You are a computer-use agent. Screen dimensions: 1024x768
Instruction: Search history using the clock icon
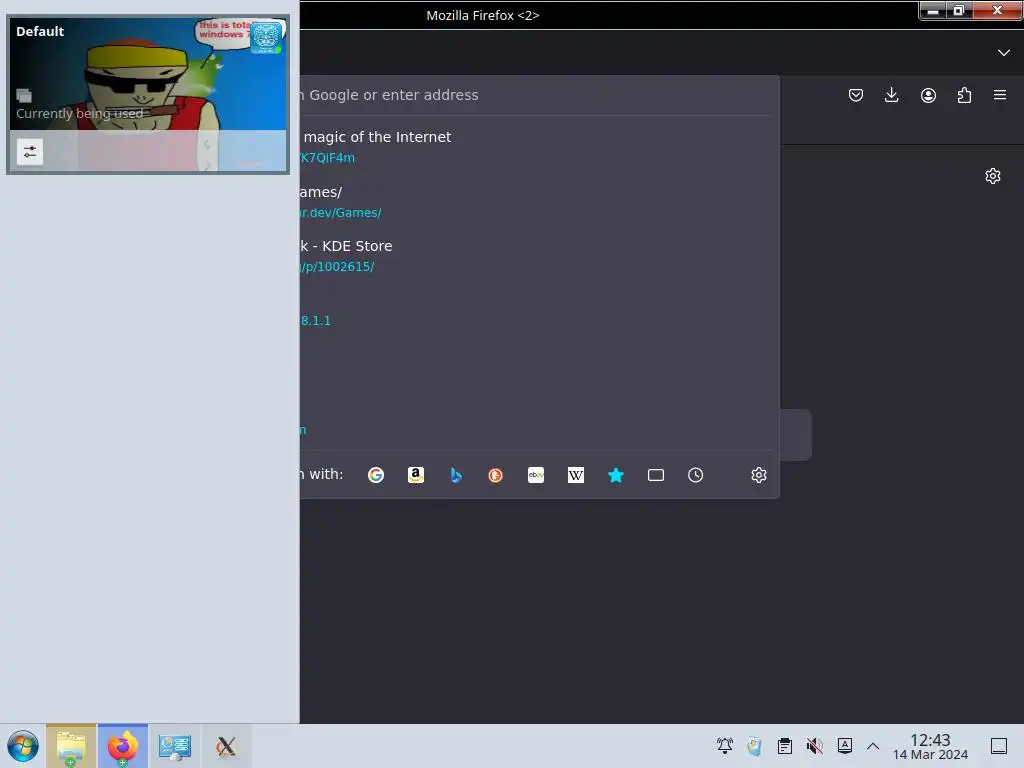tap(696, 475)
